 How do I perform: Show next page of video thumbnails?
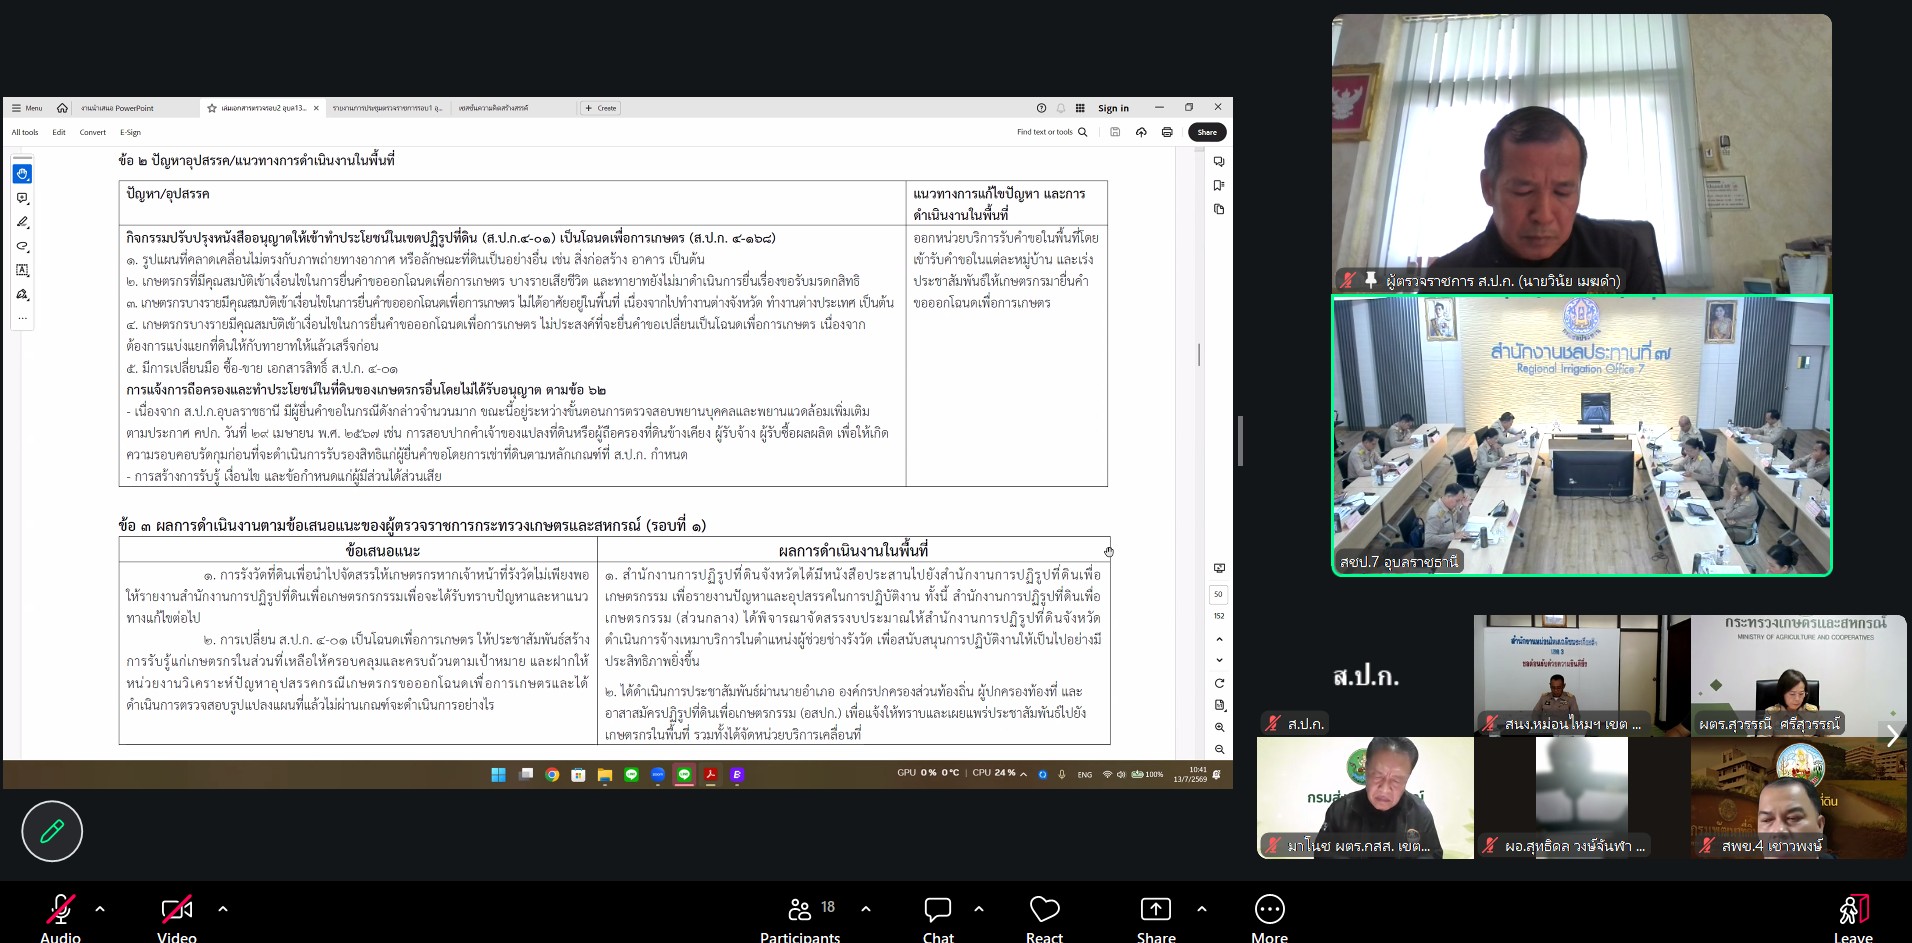tap(1892, 736)
